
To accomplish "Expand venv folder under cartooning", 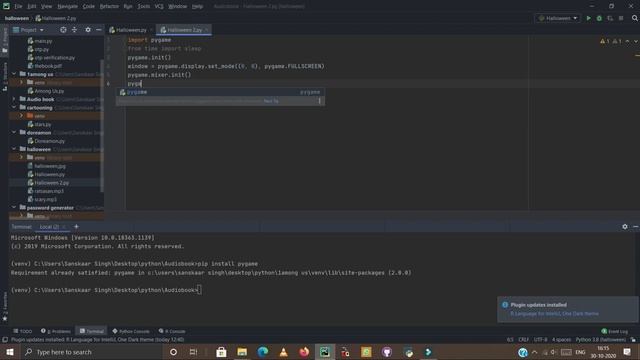I will coord(22,116).
